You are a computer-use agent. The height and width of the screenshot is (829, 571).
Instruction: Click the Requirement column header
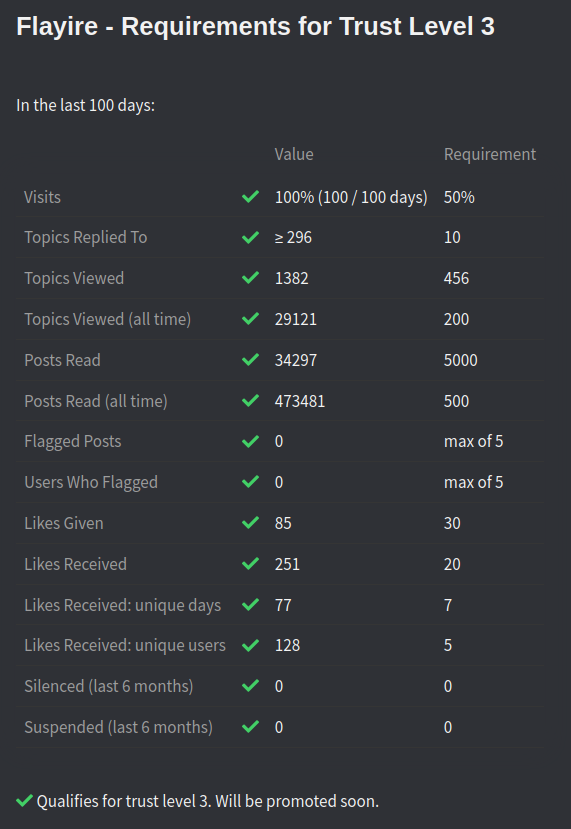click(490, 154)
